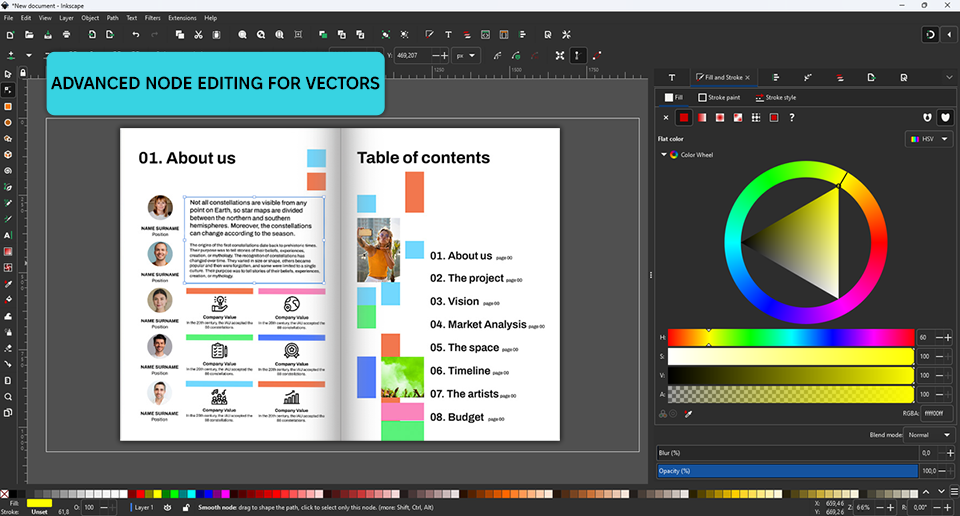Undo the last action with the arrow icon
This screenshot has height=516, width=960.
point(136,35)
